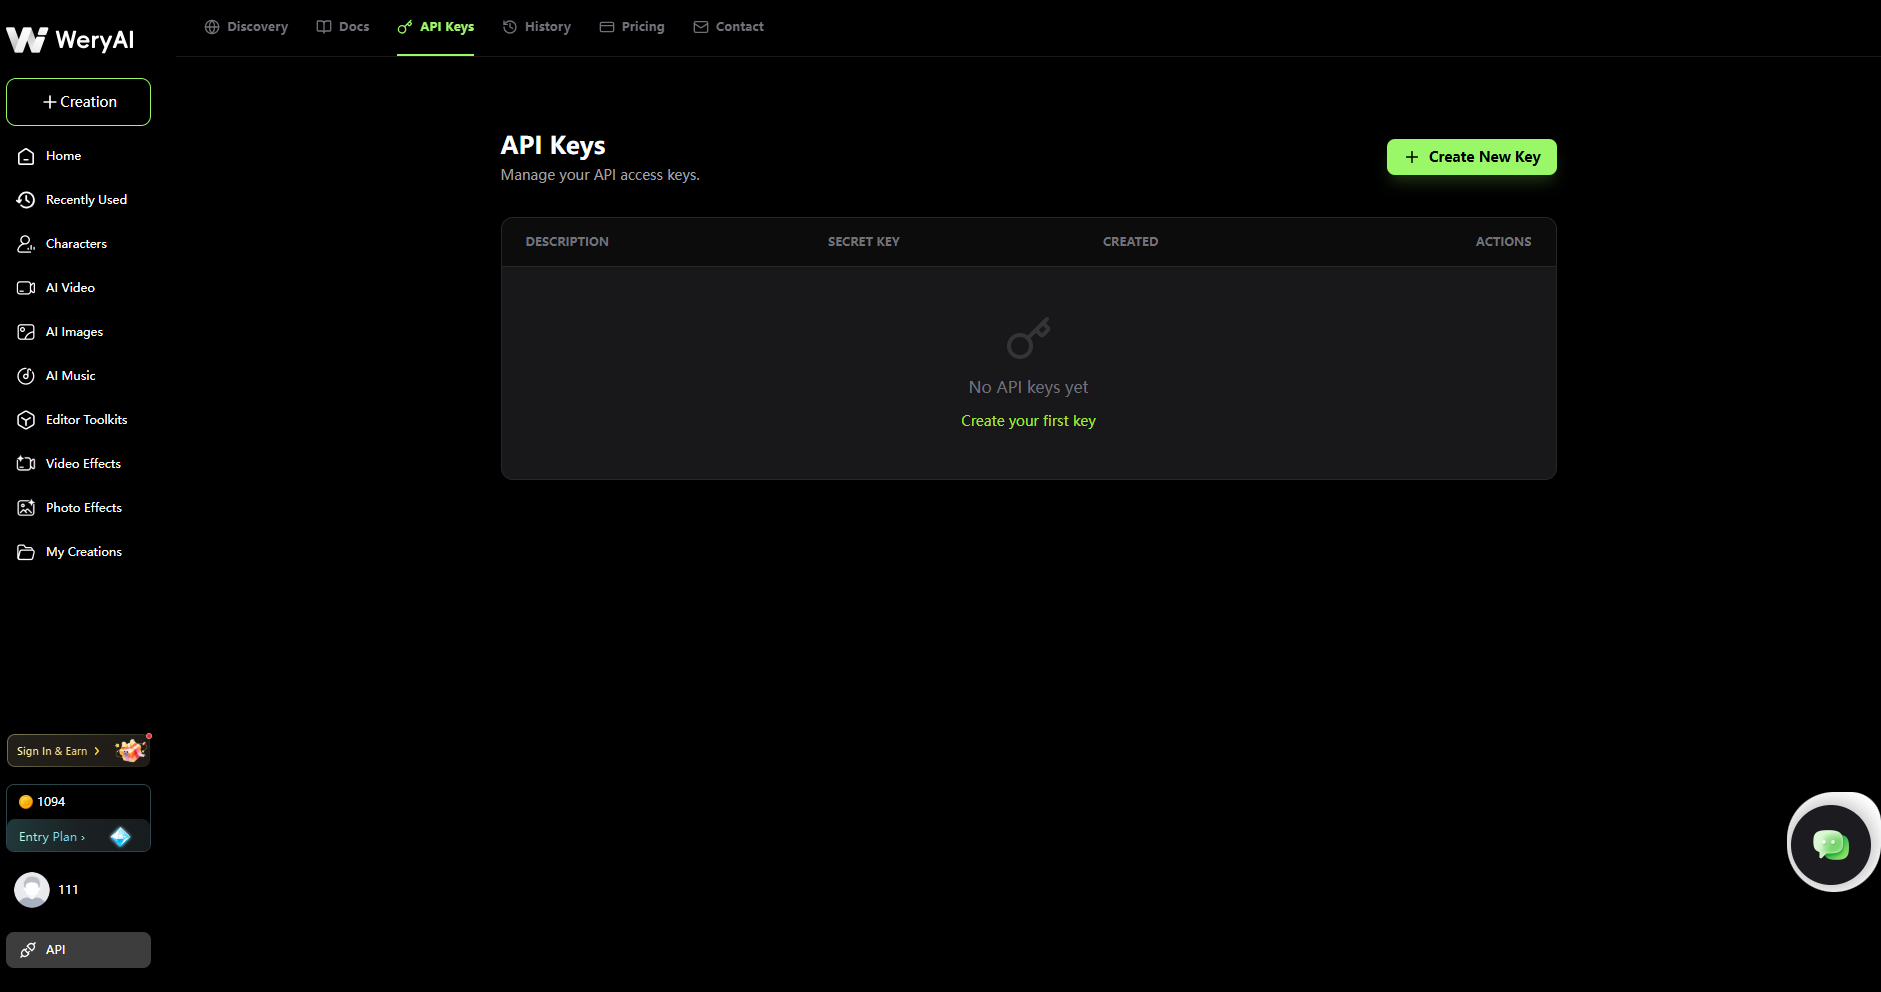Go to Home via sidebar icon
This screenshot has height=992, width=1881.
coord(62,155)
